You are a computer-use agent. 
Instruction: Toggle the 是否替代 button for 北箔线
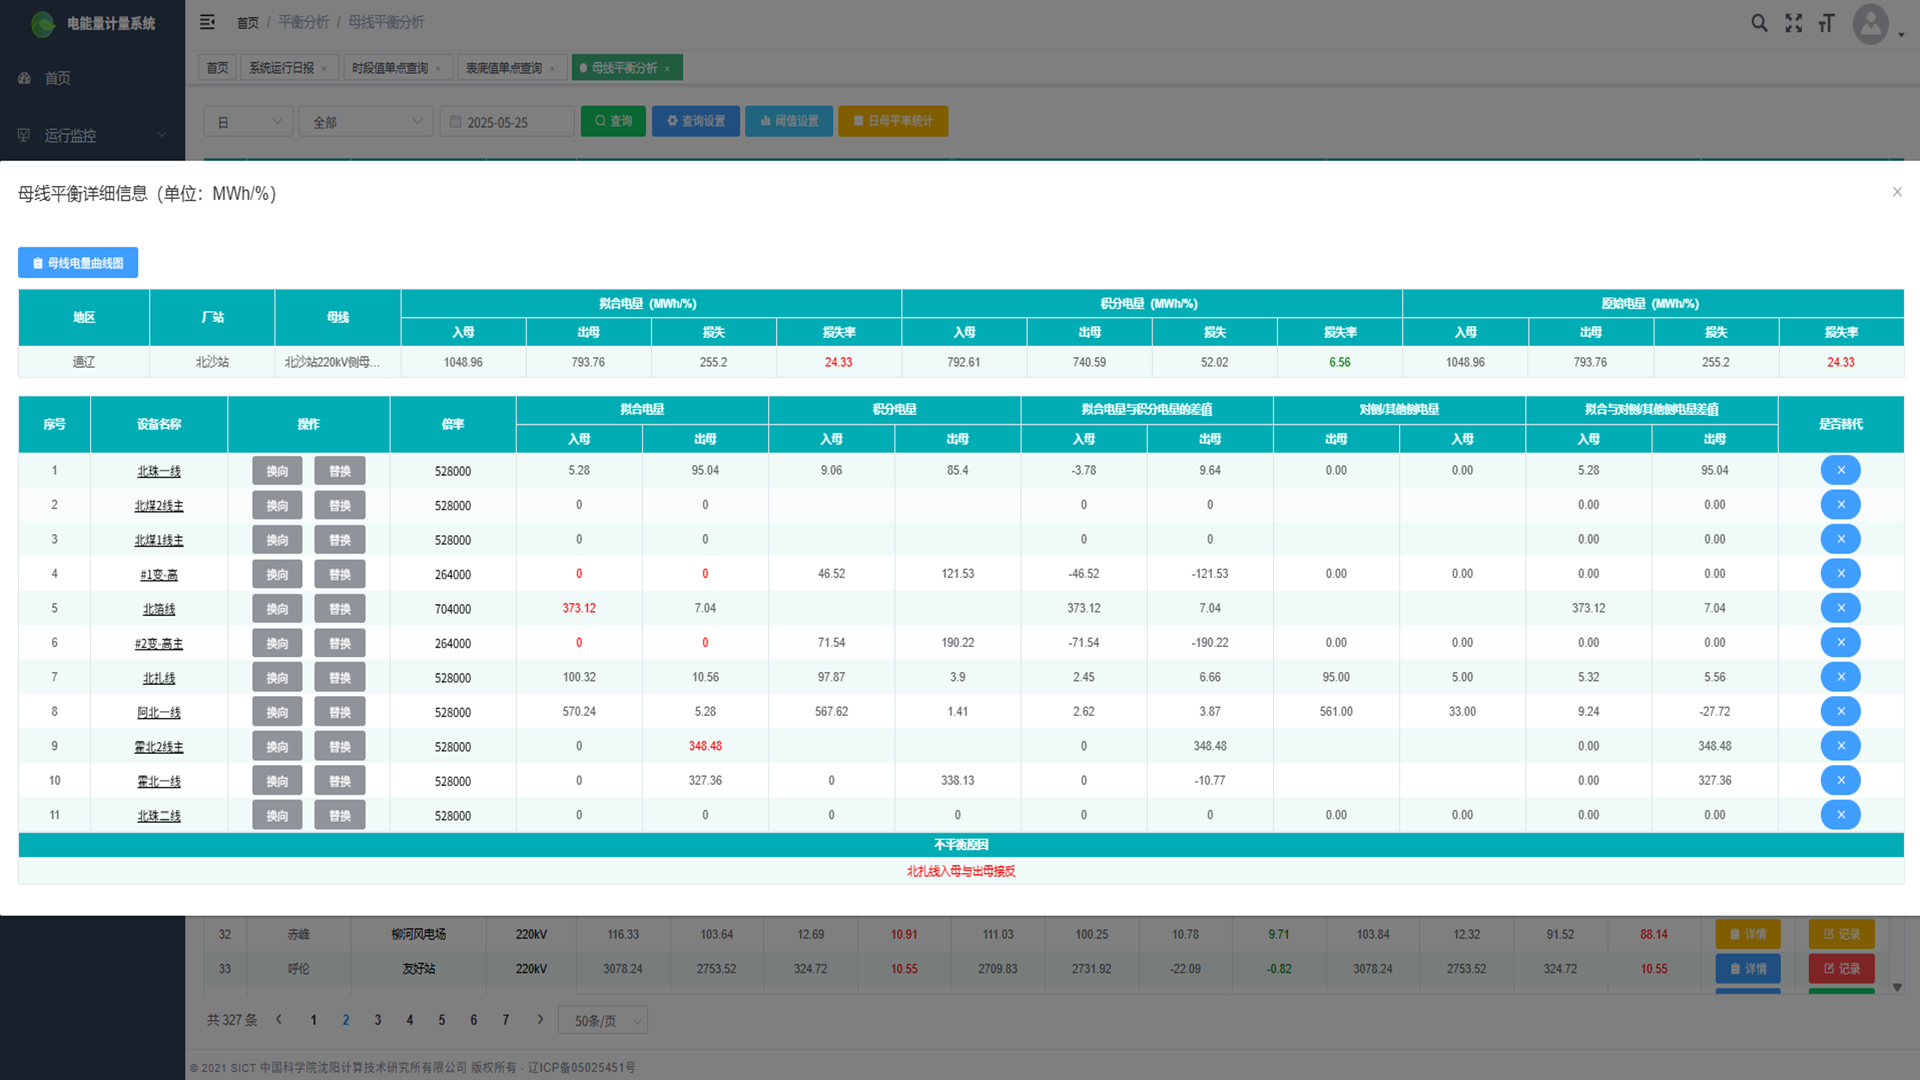pyautogui.click(x=1840, y=608)
